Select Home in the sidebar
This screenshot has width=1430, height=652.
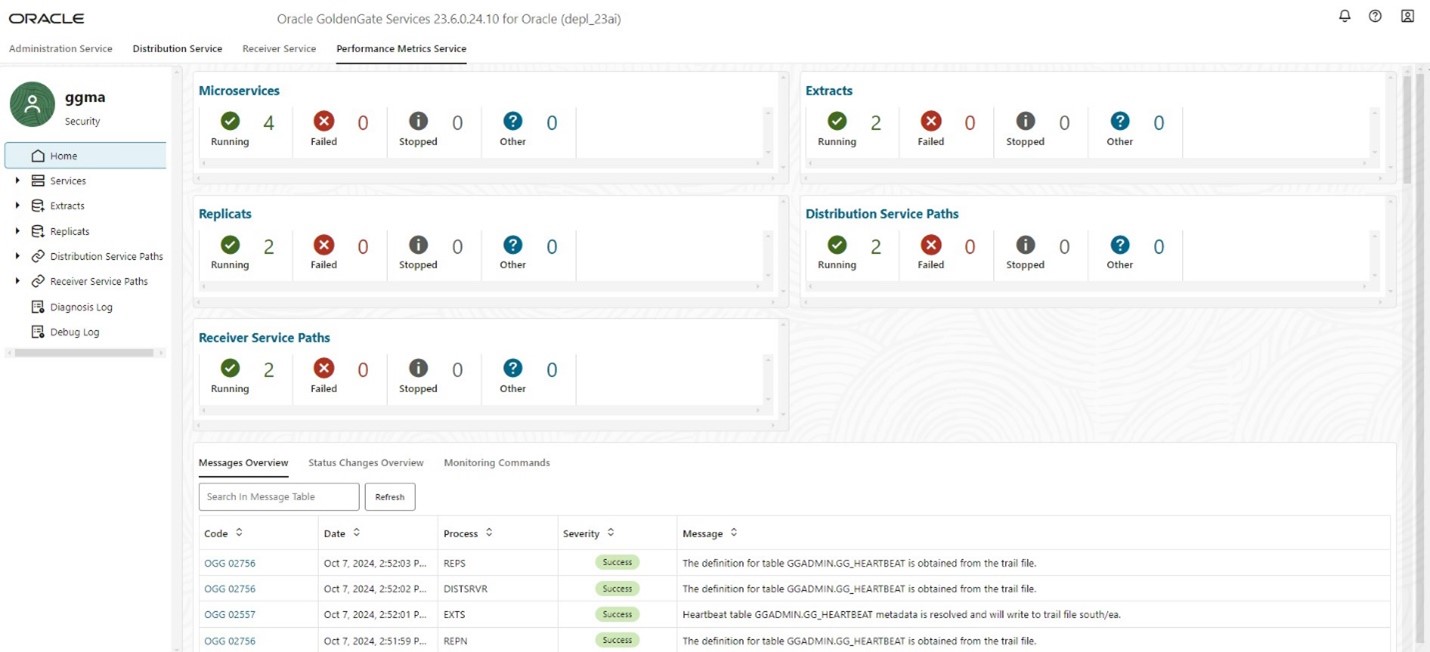point(86,156)
